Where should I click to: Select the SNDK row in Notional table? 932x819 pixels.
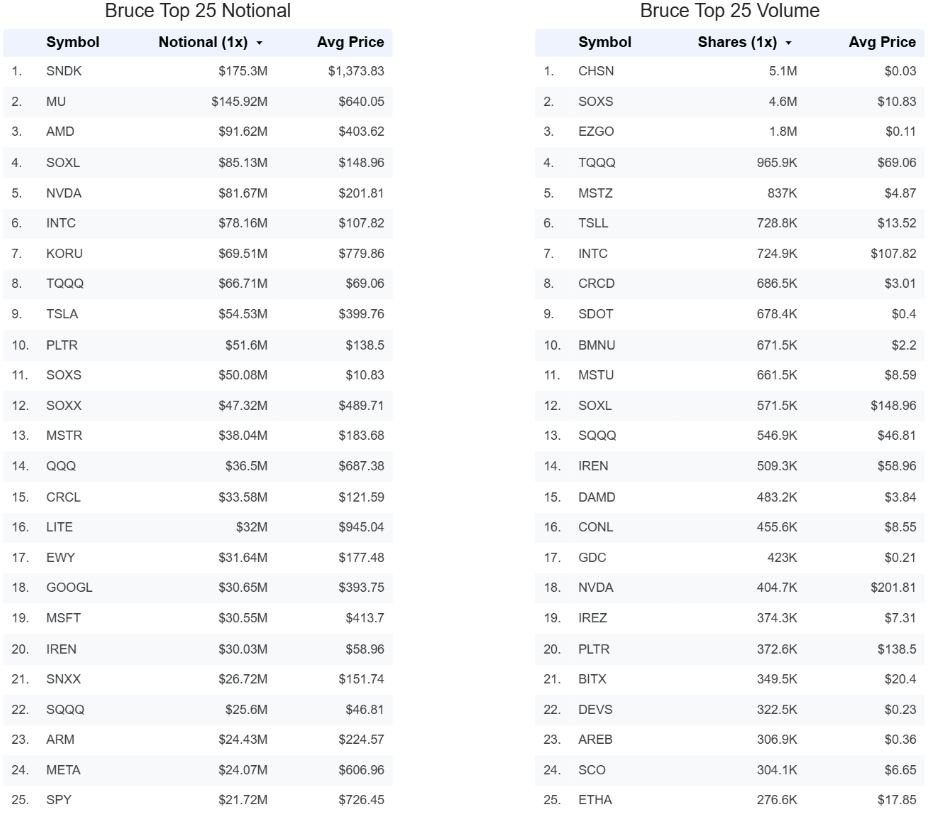click(x=198, y=71)
